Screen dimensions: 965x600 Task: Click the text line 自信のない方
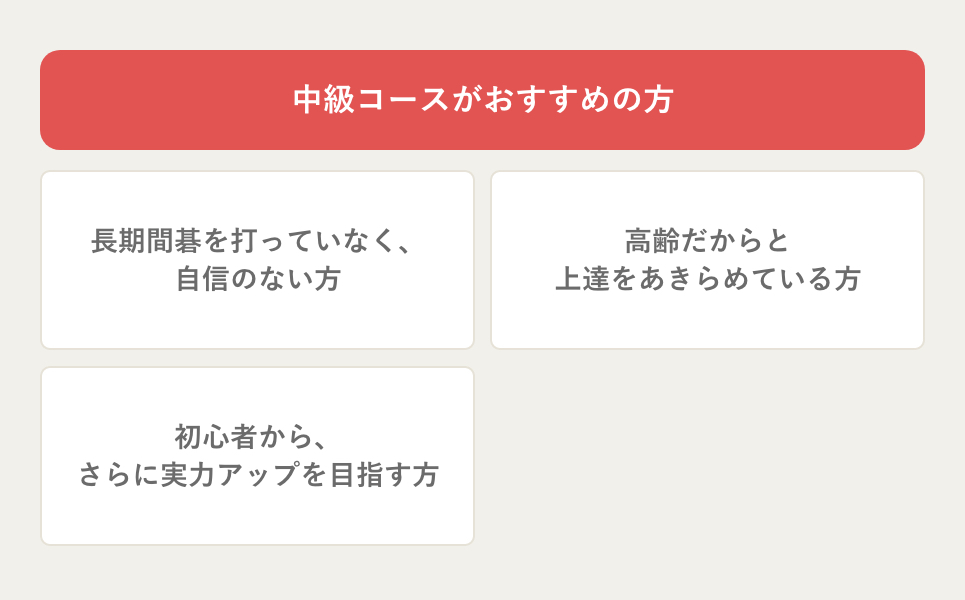click(x=258, y=279)
